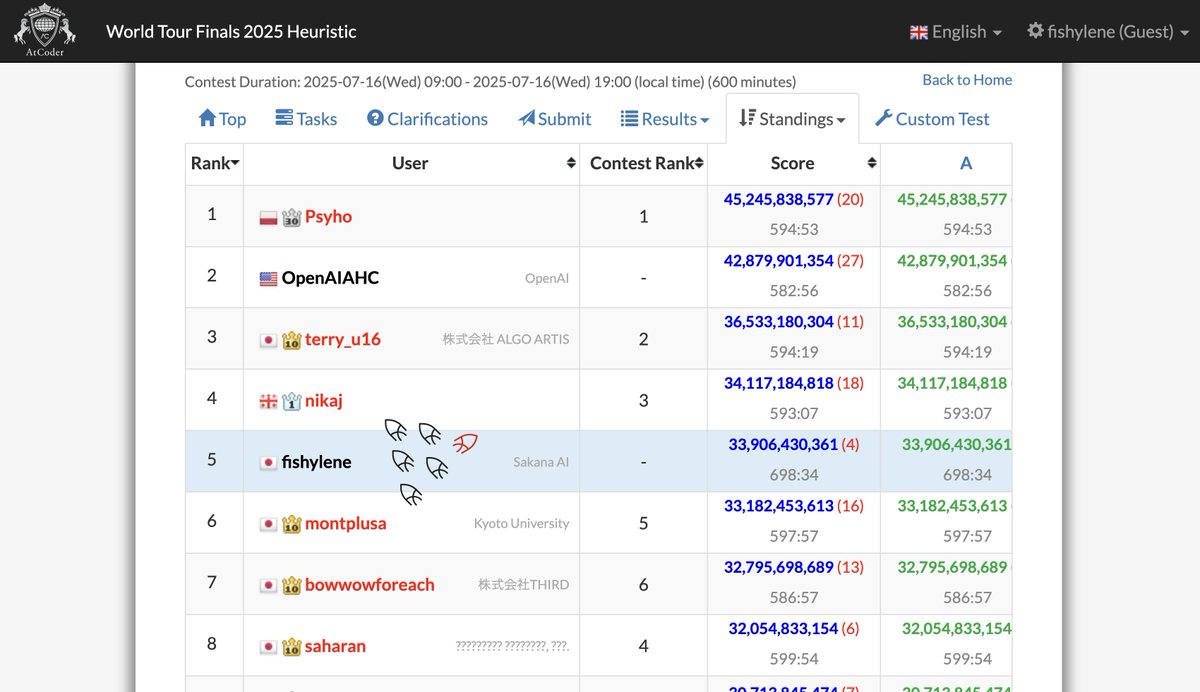Click the Georgia flag beside nikaj
This screenshot has height=692, width=1200.
(x=268, y=401)
